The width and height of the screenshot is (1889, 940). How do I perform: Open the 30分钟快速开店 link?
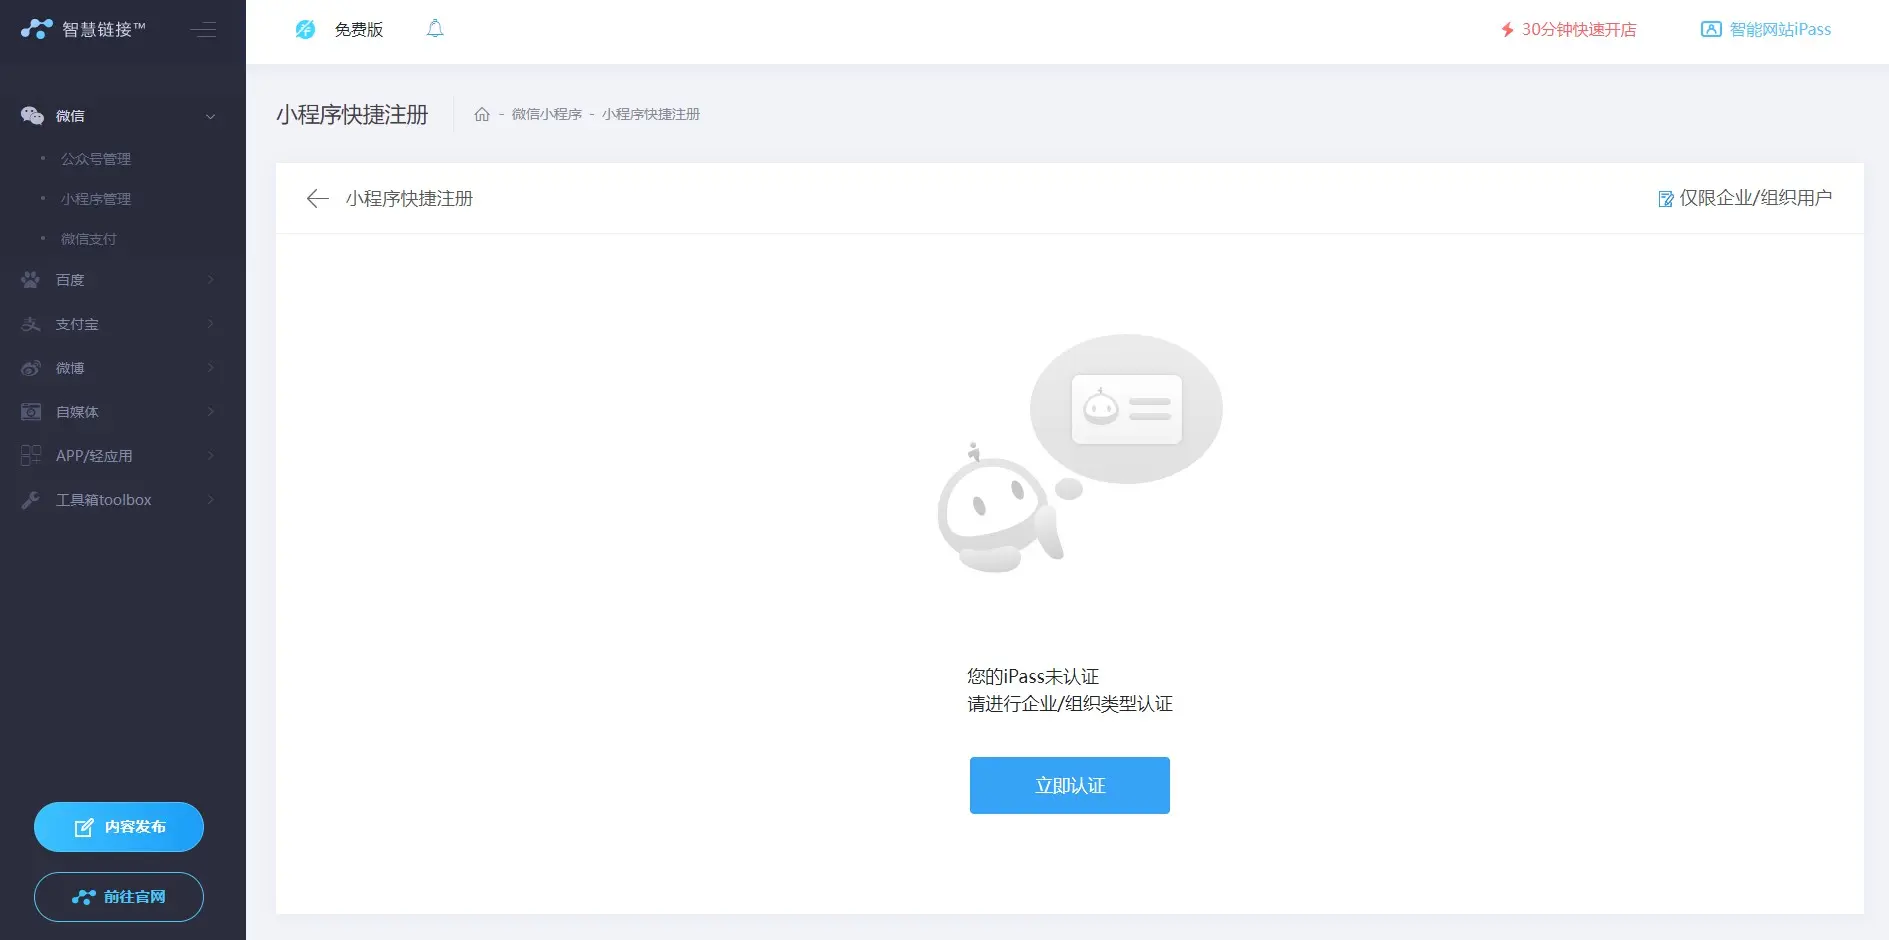click(1568, 29)
